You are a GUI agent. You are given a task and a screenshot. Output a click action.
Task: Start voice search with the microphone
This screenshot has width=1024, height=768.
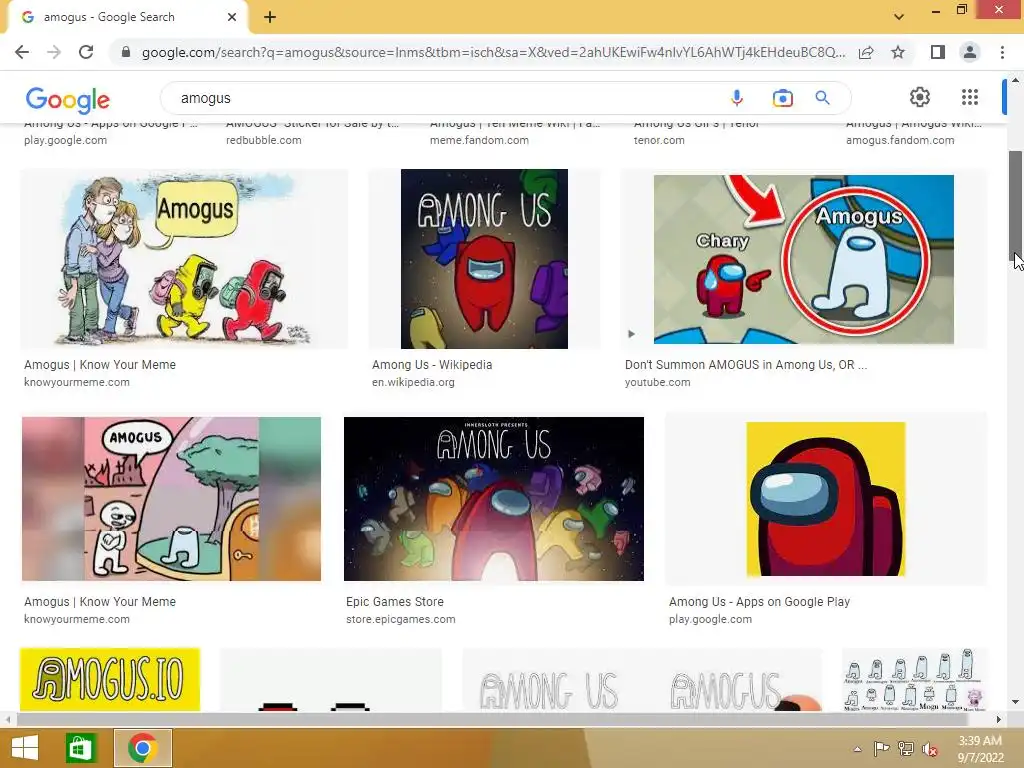[x=737, y=98]
